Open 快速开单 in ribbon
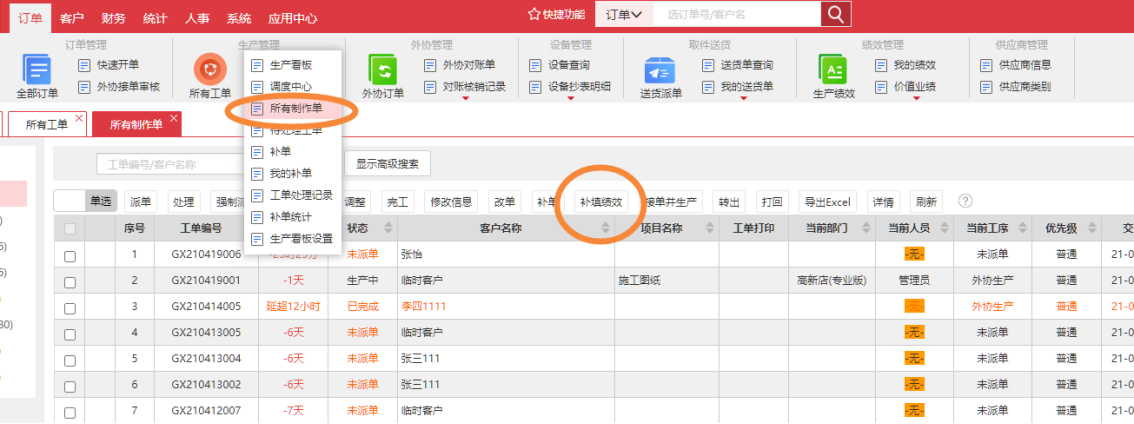 (x=108, y=65)
